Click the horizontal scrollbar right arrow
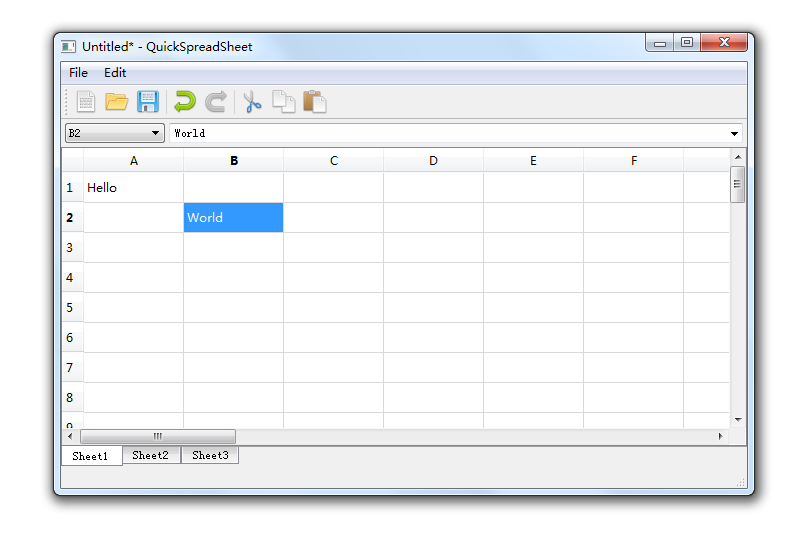 (x=721, y=436)
